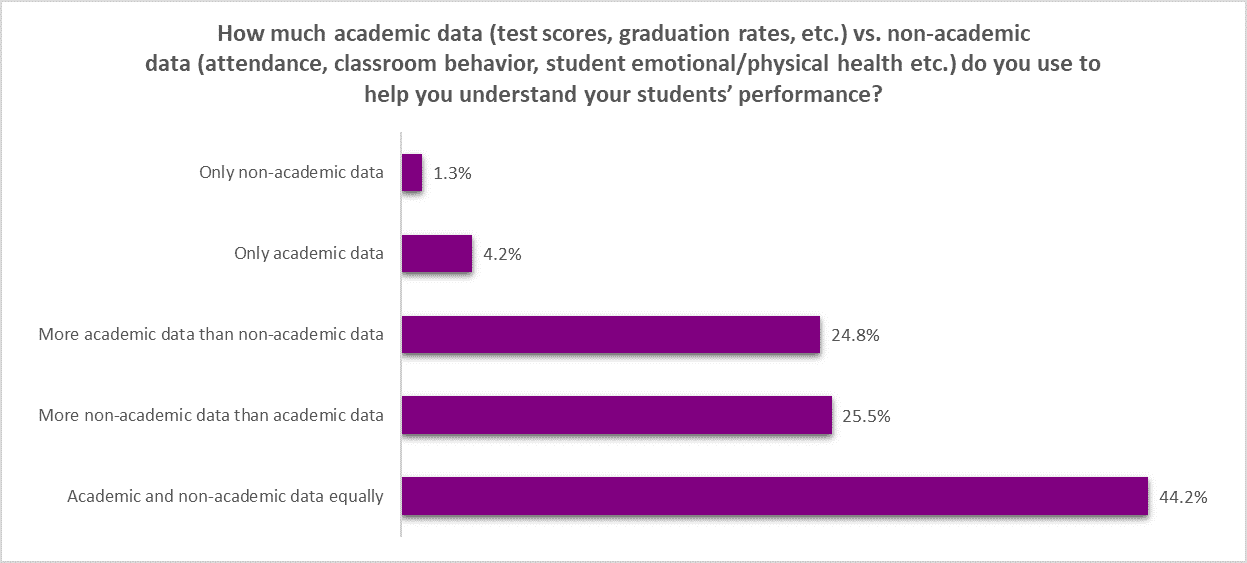This screenshot has height=563, width=1247.
Task: Click 'Academic and non-academic data equally' label
Action: pyautogui.click(x=225, y=497)
